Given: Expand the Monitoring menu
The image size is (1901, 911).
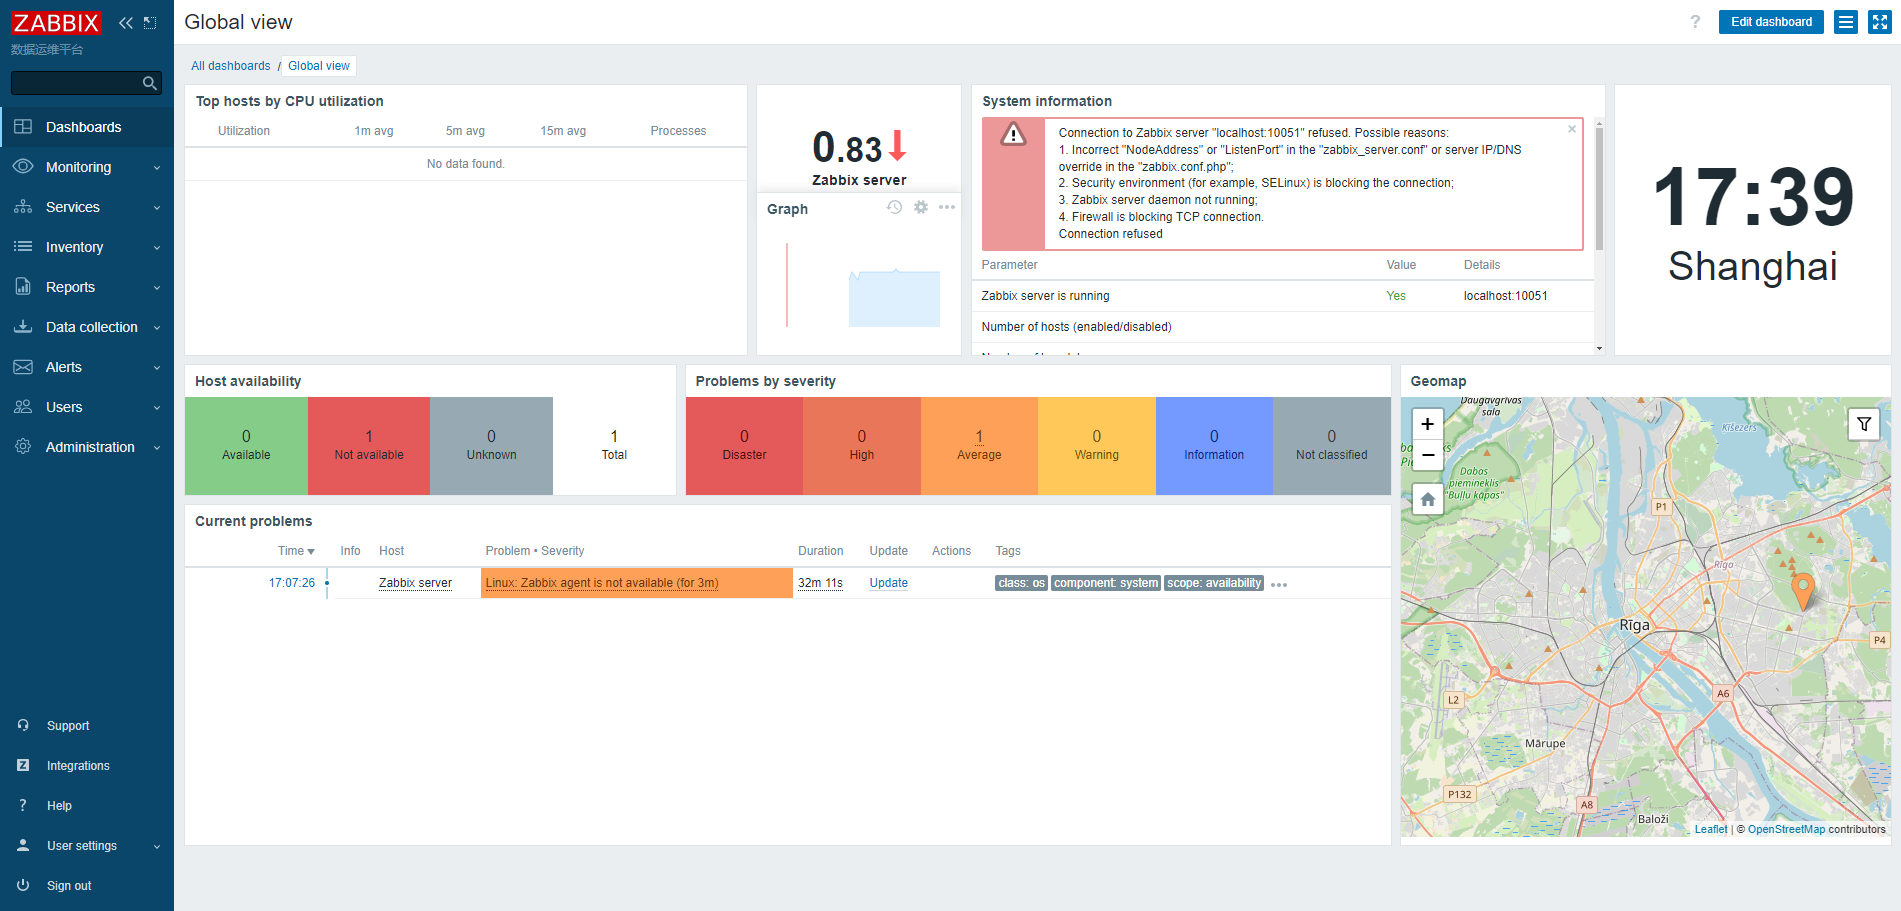Looking at the screenshot, I should (x=87, y=167).
